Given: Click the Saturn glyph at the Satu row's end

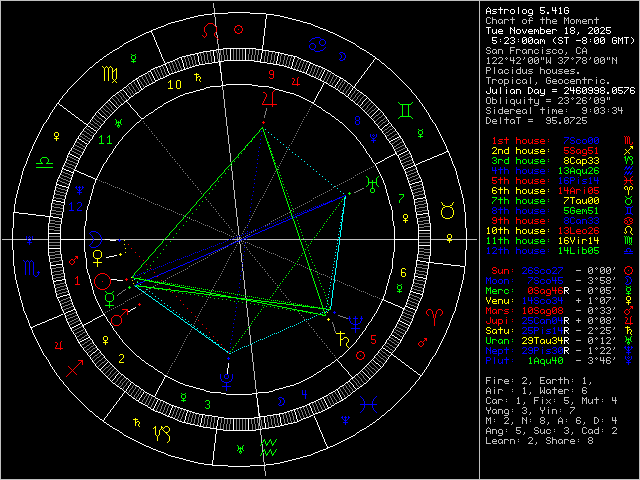Looking at the screenshot, I should click(x=629, y=330).
